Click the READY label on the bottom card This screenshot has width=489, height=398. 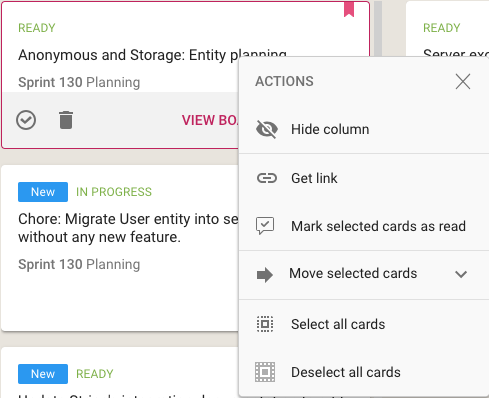(95, 374)
